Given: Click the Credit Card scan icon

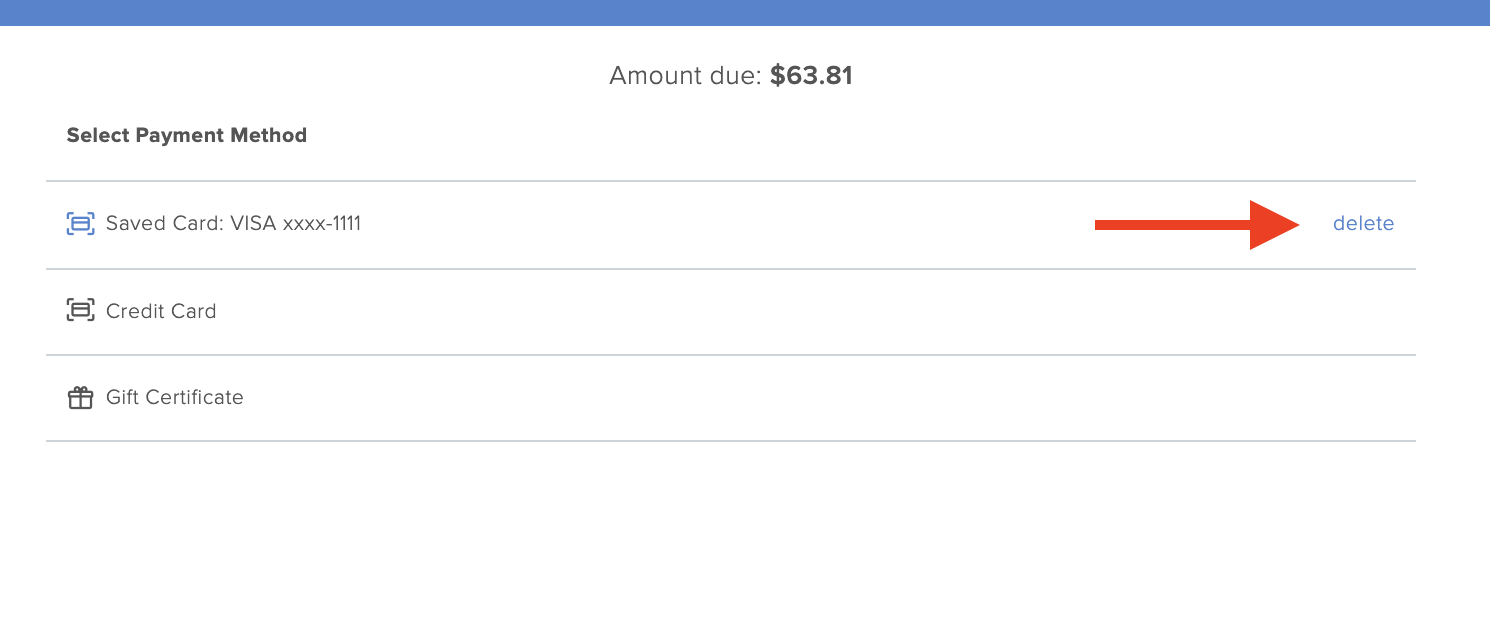Looking at the screenshot, I should tap(80, 311).
